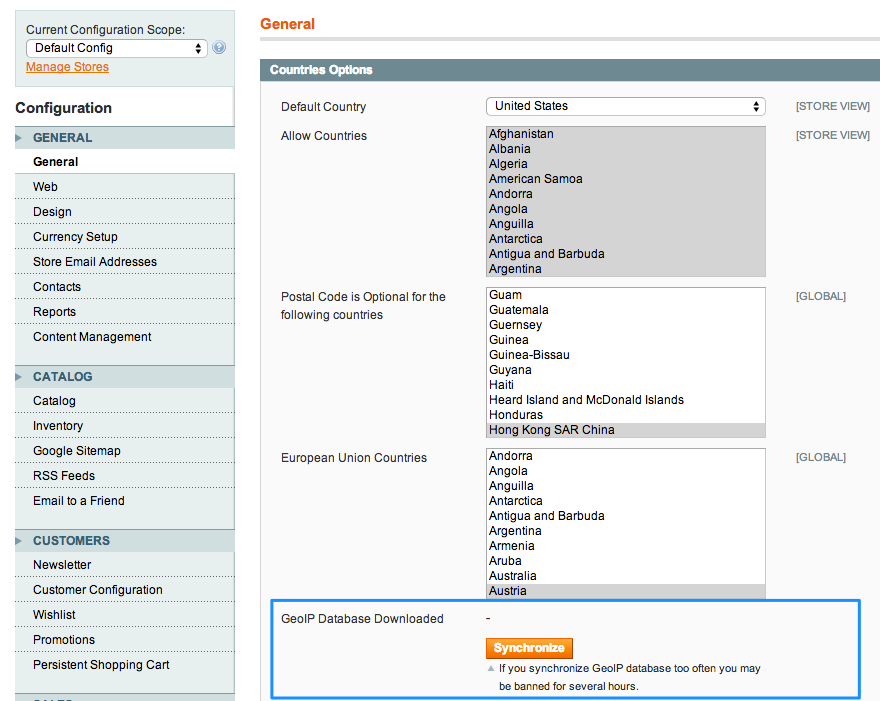The height and width of the screenshot is (701, 880).
Task: Select Honduras in the Postal Code Optional list
Action: tap(625, 415)
